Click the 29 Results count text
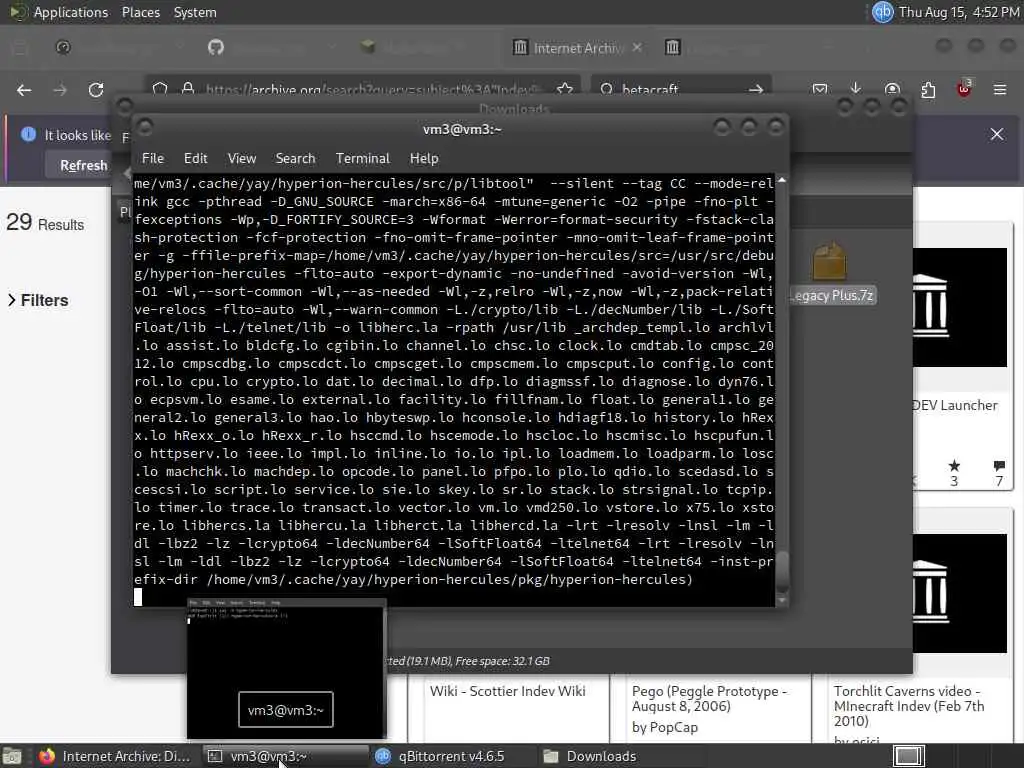 tap(45, 223)
